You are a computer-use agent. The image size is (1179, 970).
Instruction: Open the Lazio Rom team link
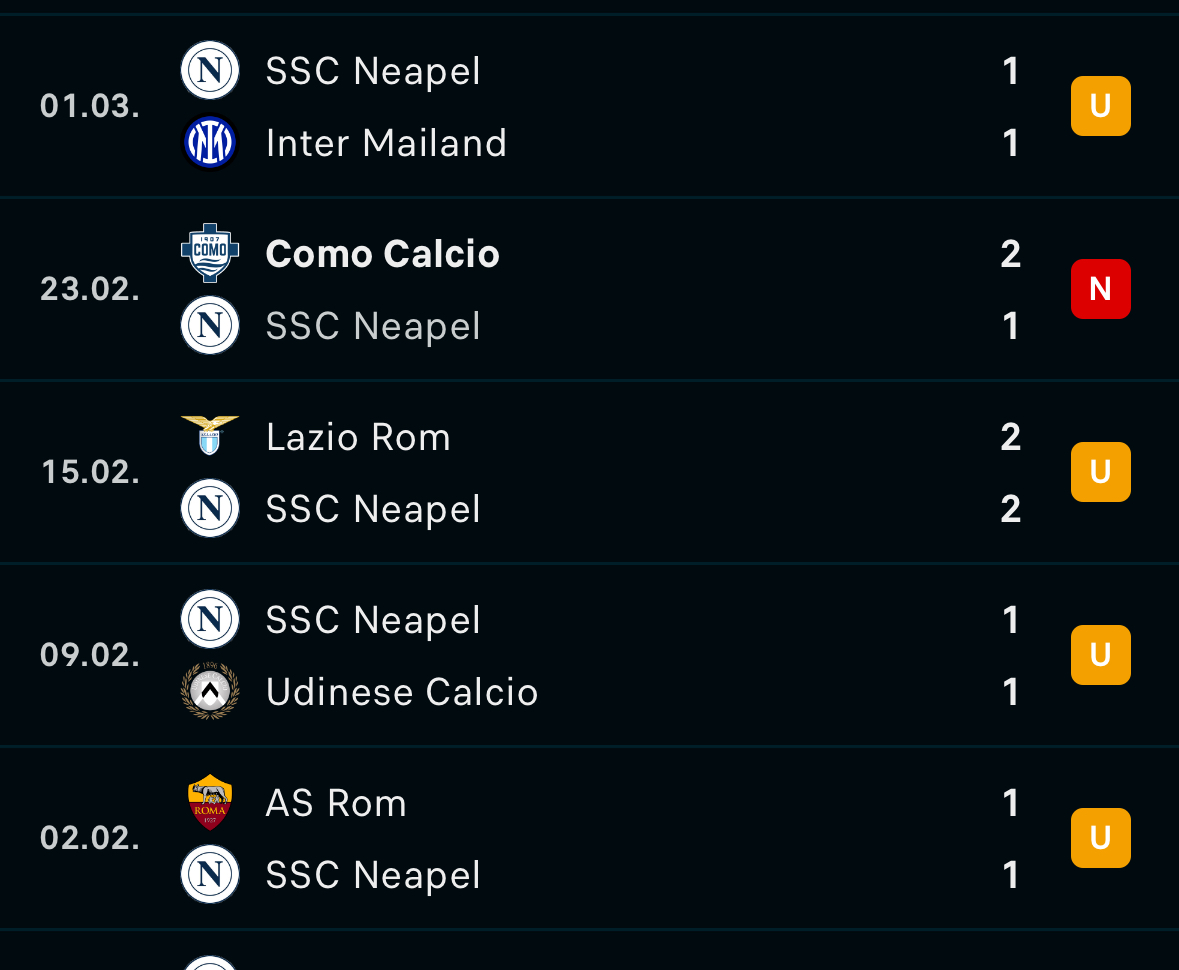click(358, 437)
